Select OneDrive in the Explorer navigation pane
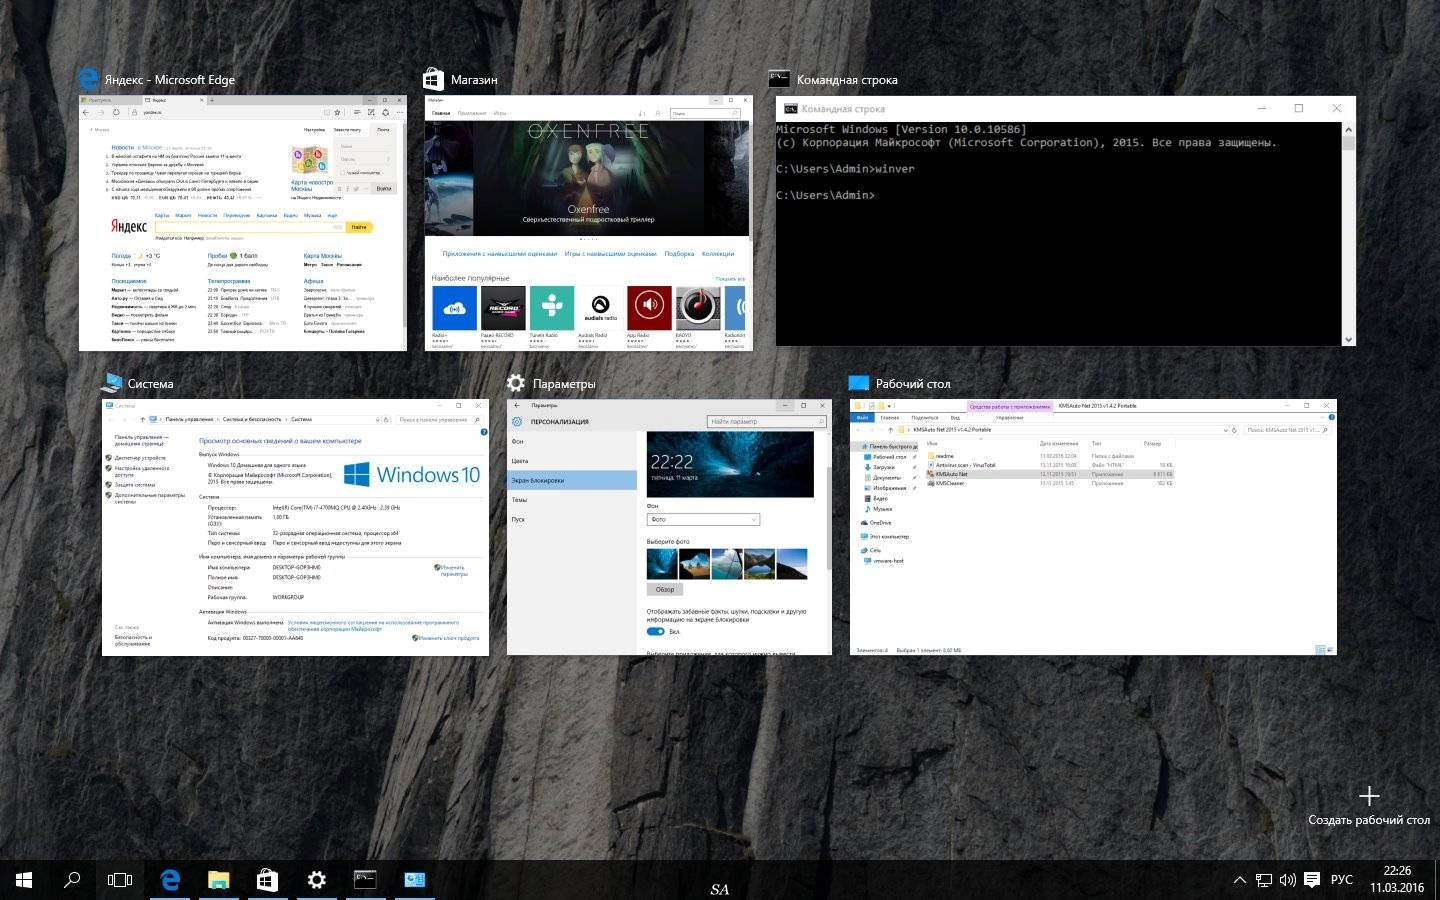Viewport: 1440px width, 900px height. coord(876,523)
